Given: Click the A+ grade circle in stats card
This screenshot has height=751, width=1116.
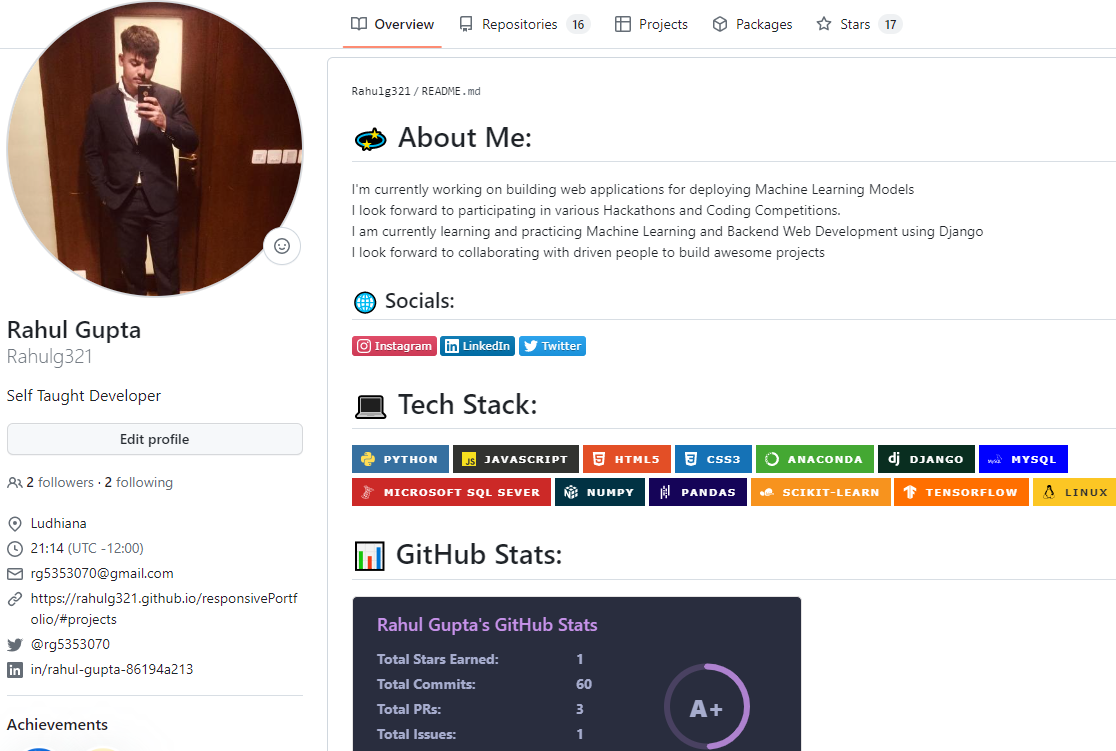Looking at the screenshot, I should pyautogui.click(x=707, y=707).
